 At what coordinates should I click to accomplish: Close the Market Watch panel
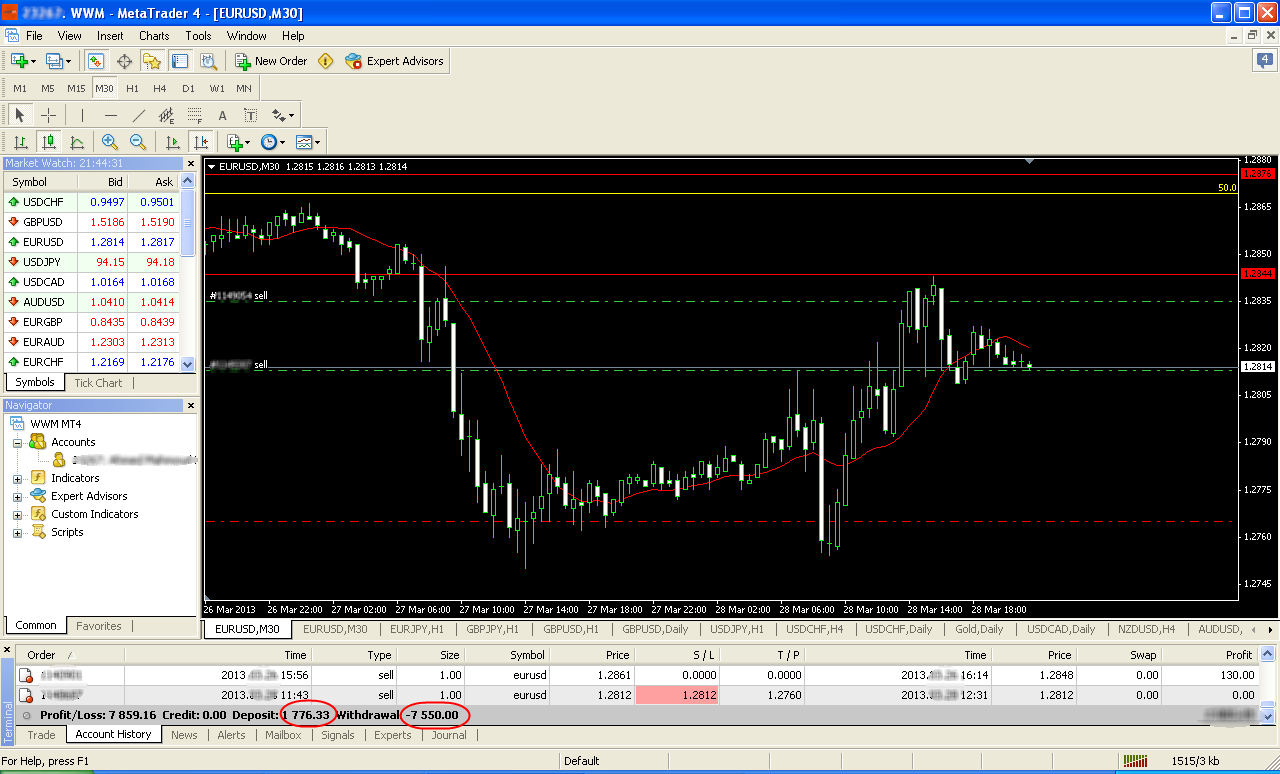click(191, 163)
